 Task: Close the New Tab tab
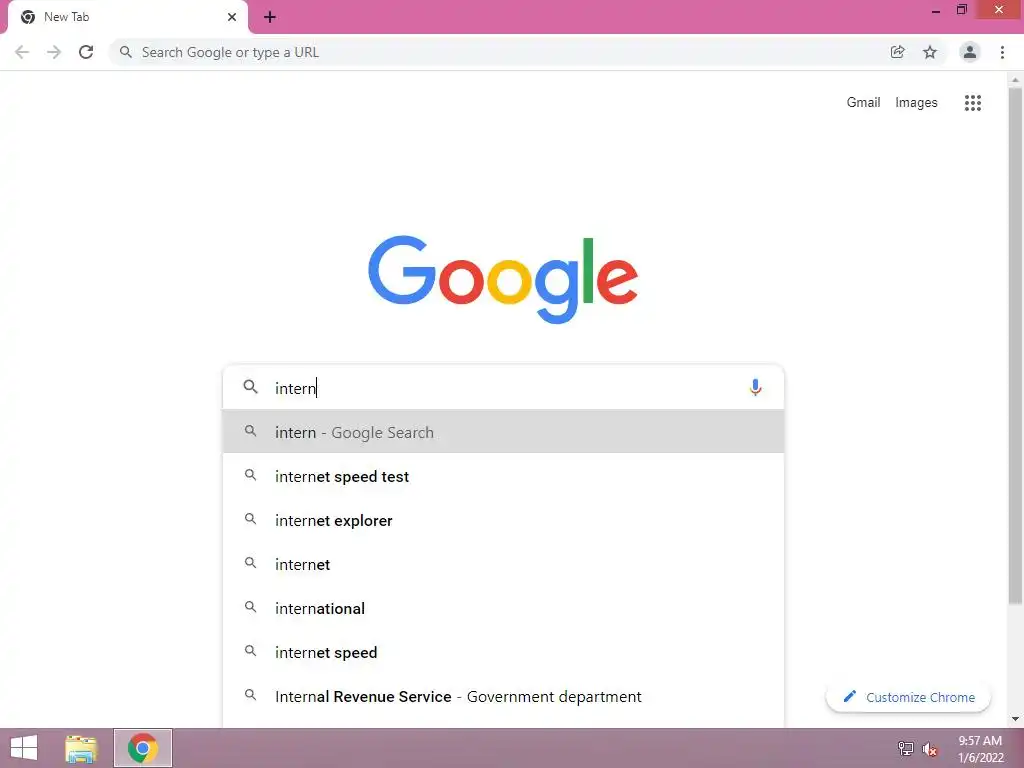232,17
